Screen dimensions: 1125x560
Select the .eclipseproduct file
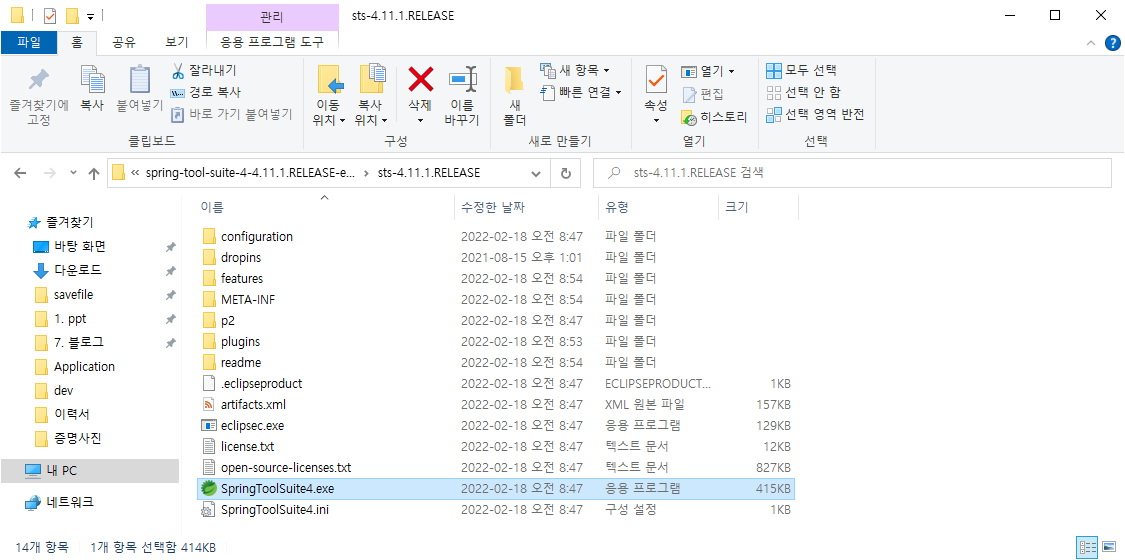(x=495, y=384)
